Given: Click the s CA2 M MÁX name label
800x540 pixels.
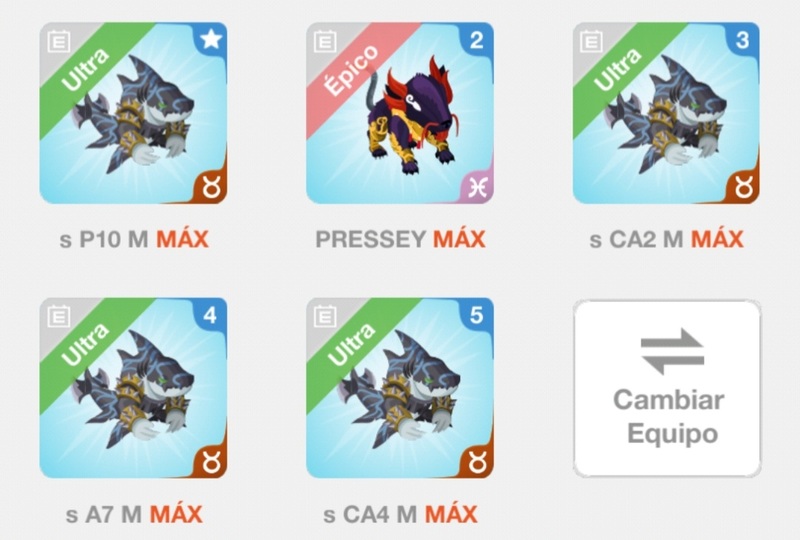Looking at the screenshot, I should tap(666, 239).
